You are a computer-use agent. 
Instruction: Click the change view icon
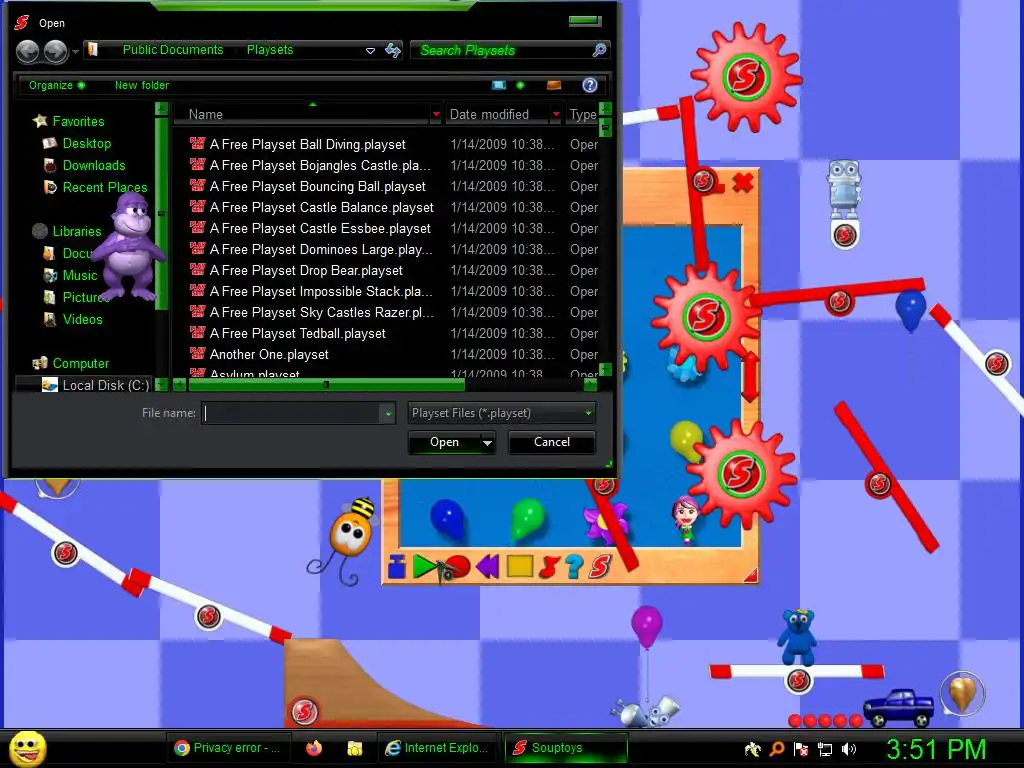pyautogui.click(x=499, y=85)
